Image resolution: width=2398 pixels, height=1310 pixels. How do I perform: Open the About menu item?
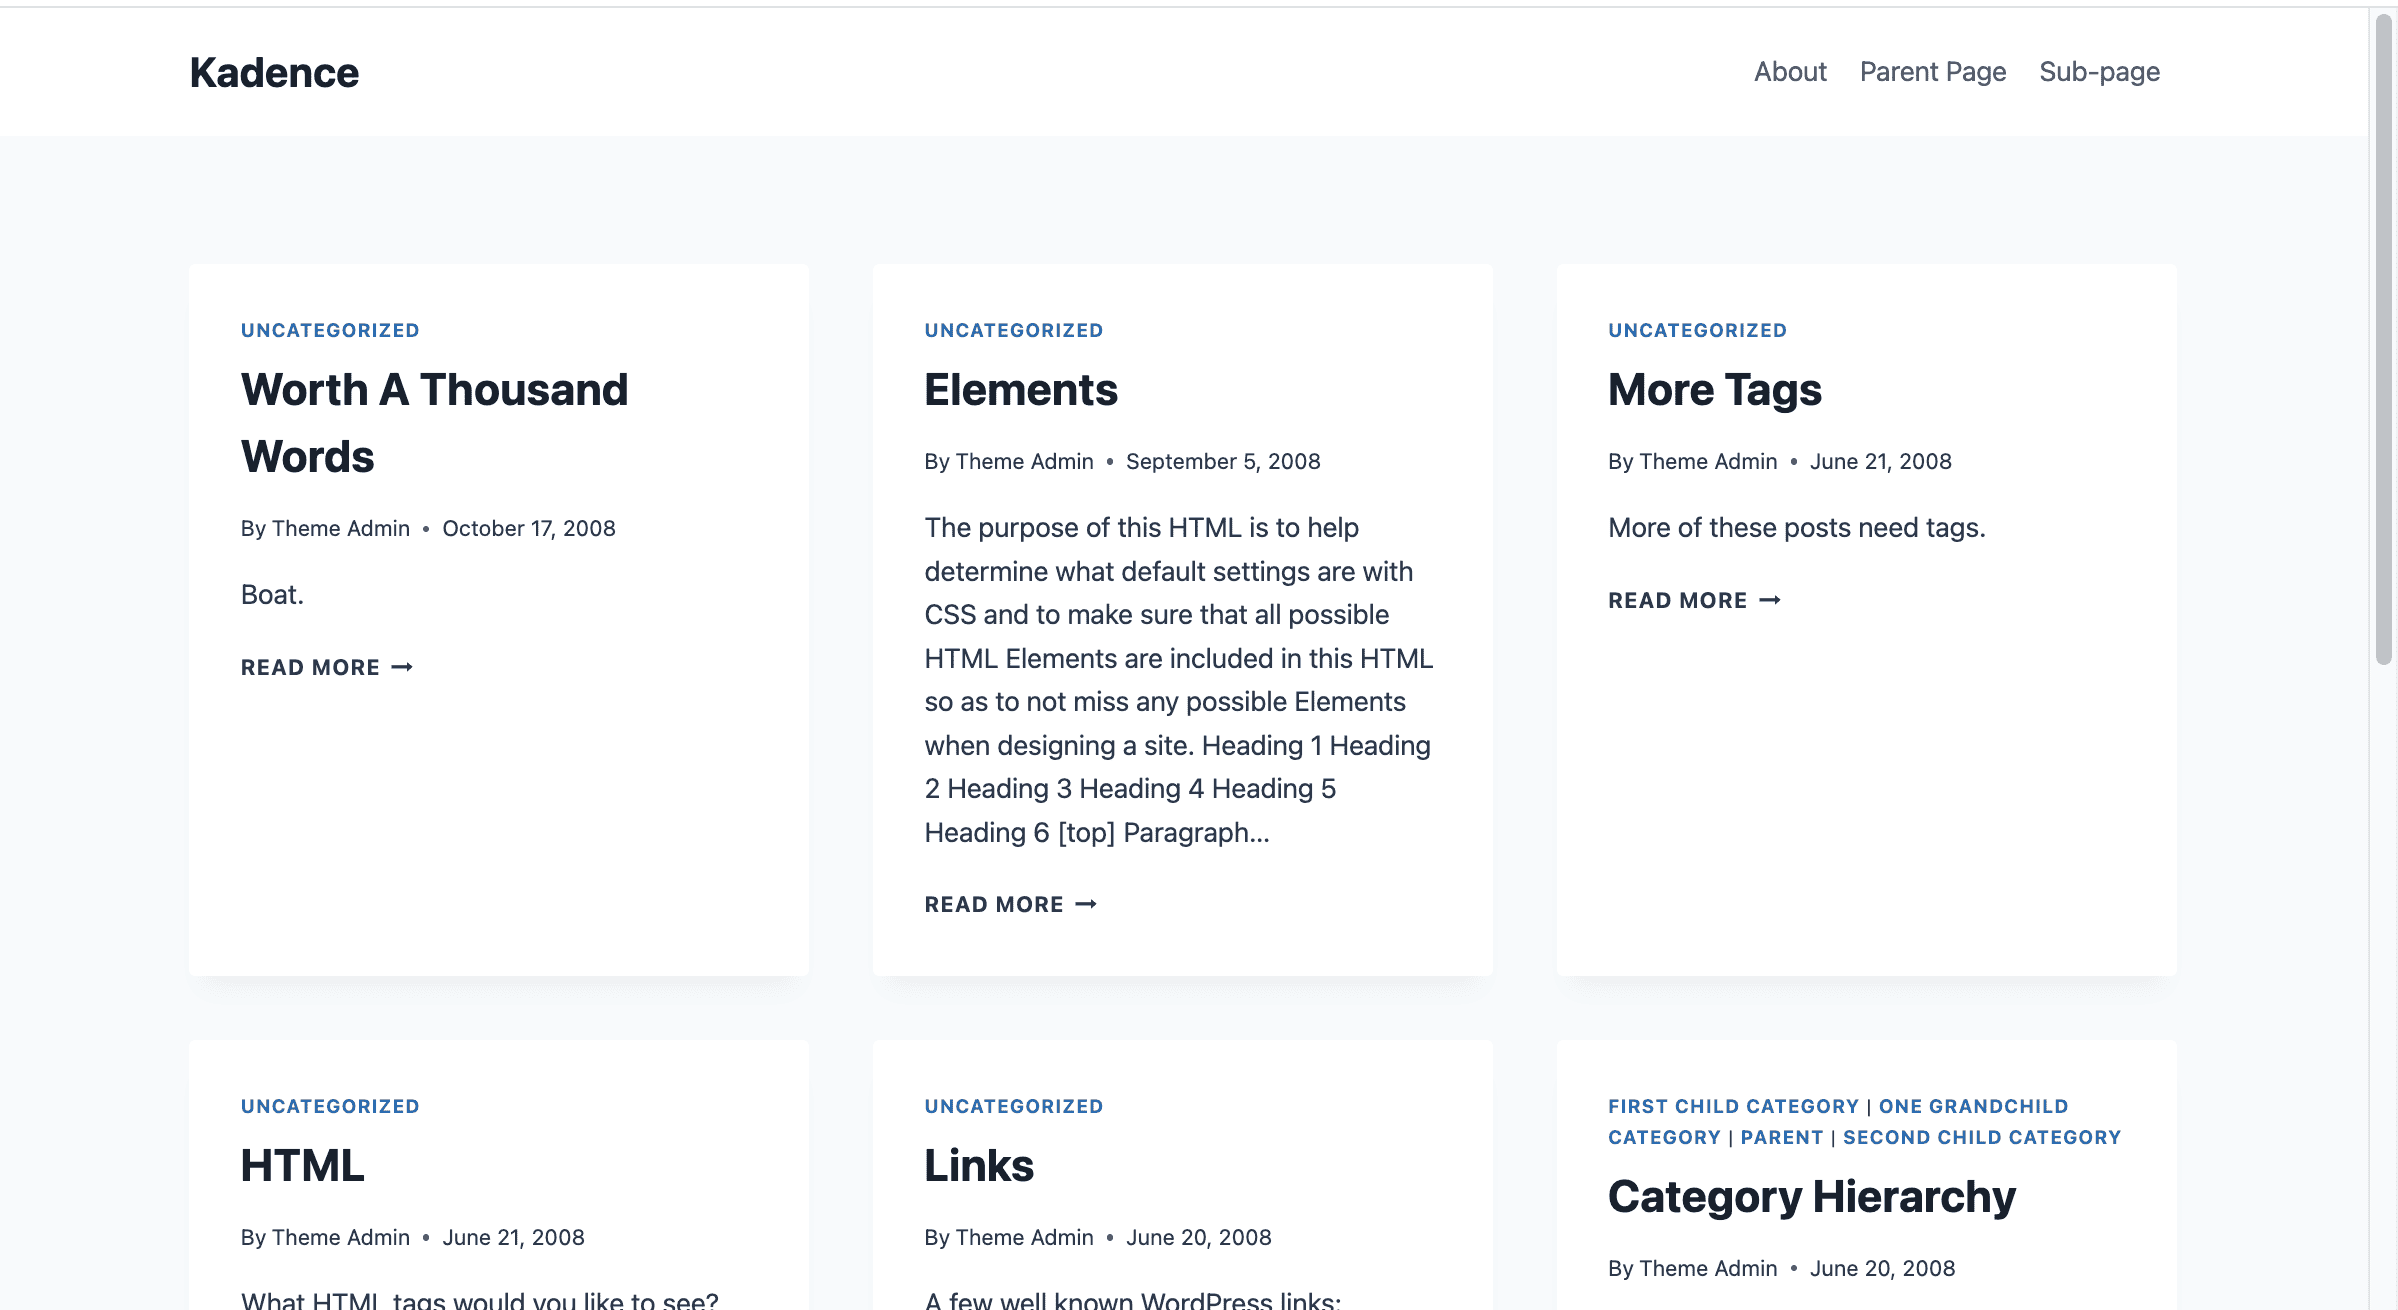(1789, 72)
